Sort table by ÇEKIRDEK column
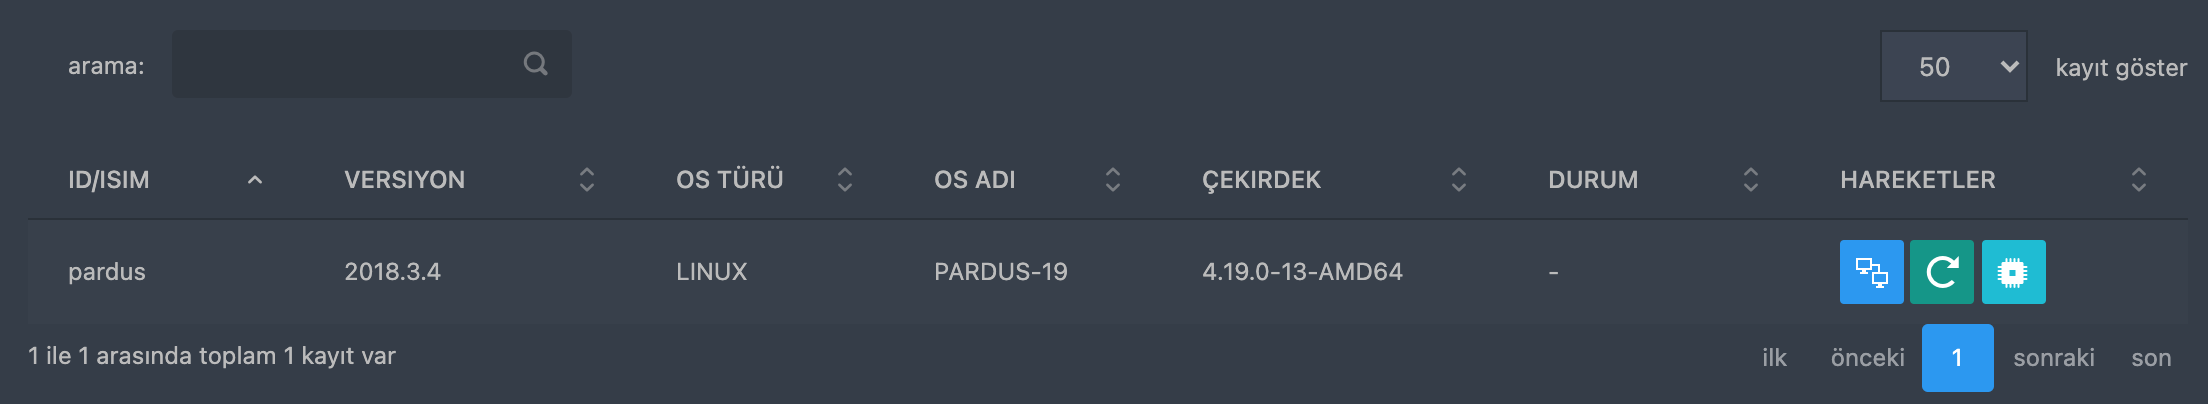This screenshot has height=404, width=2208. click(x=1459, y=180)
